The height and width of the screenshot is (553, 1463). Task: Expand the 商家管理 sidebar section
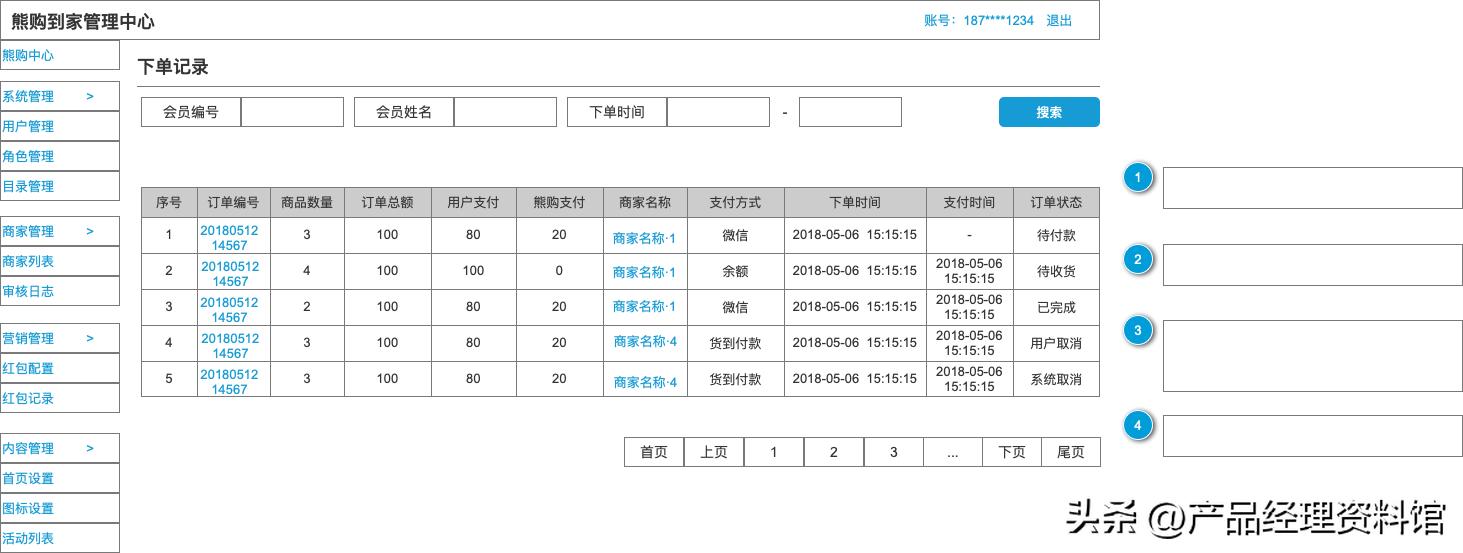pyautogui.click(x=59, y=231)
